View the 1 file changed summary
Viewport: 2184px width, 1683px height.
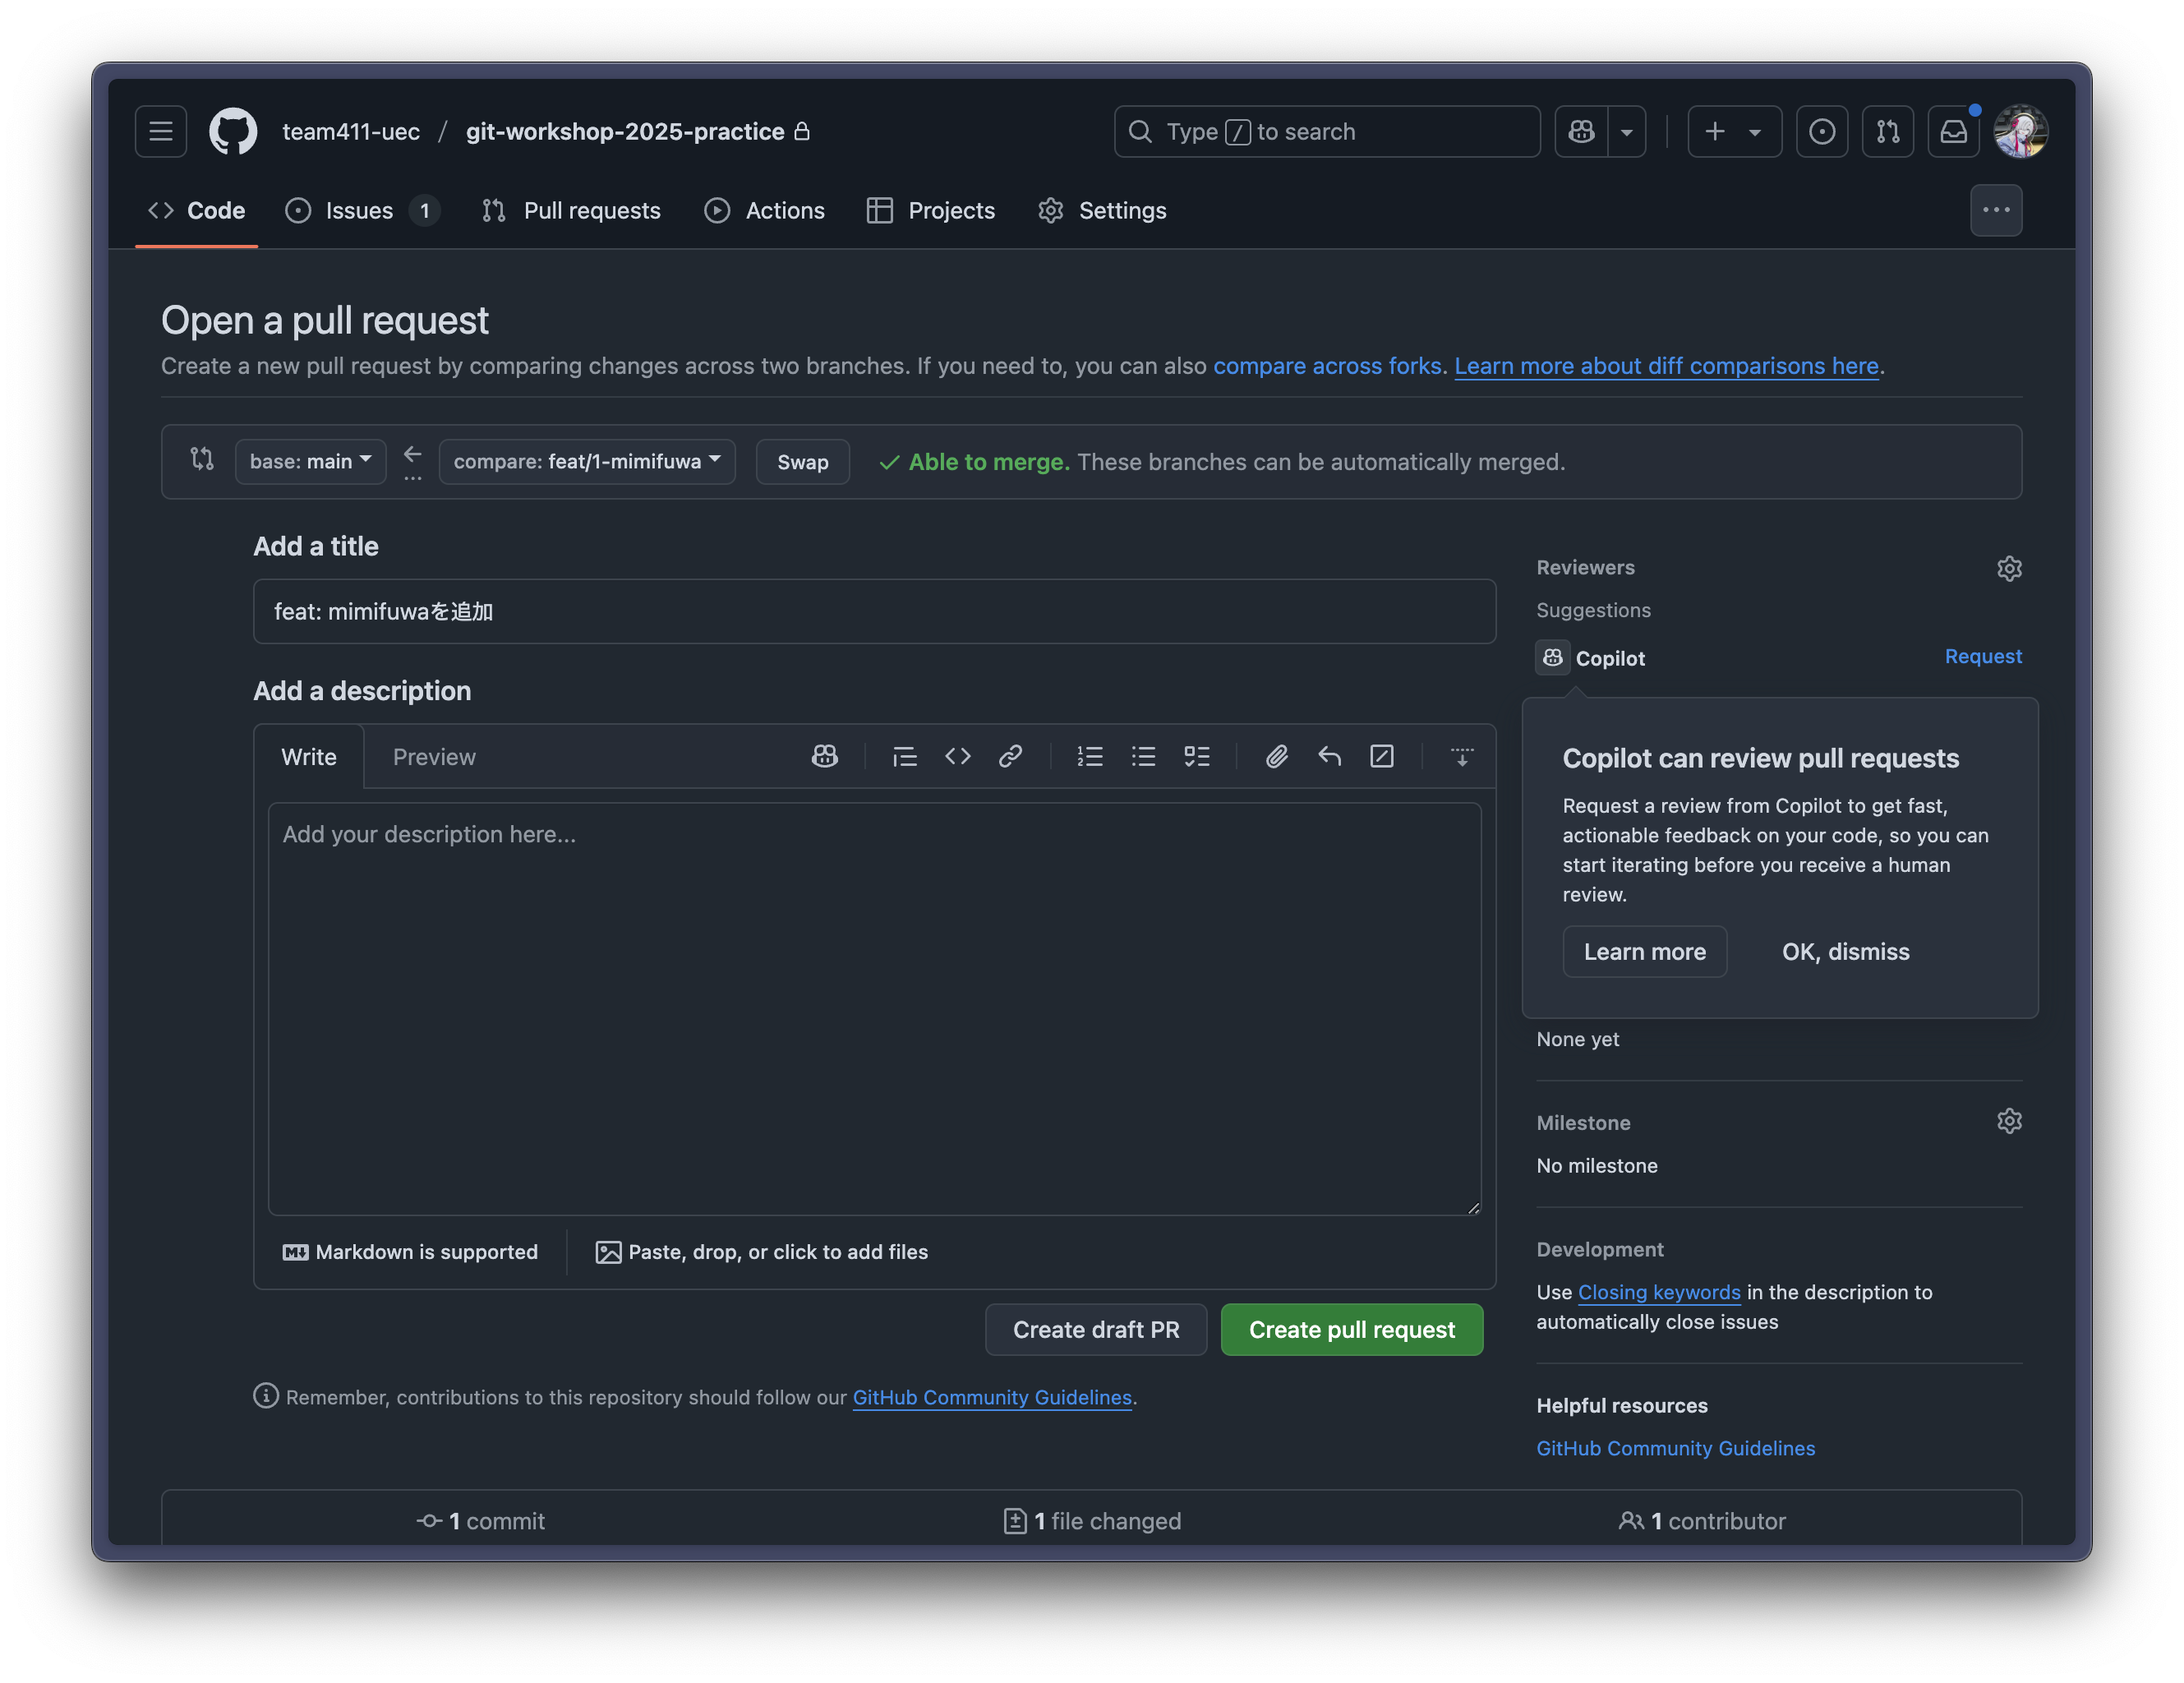point(1092,1521)
